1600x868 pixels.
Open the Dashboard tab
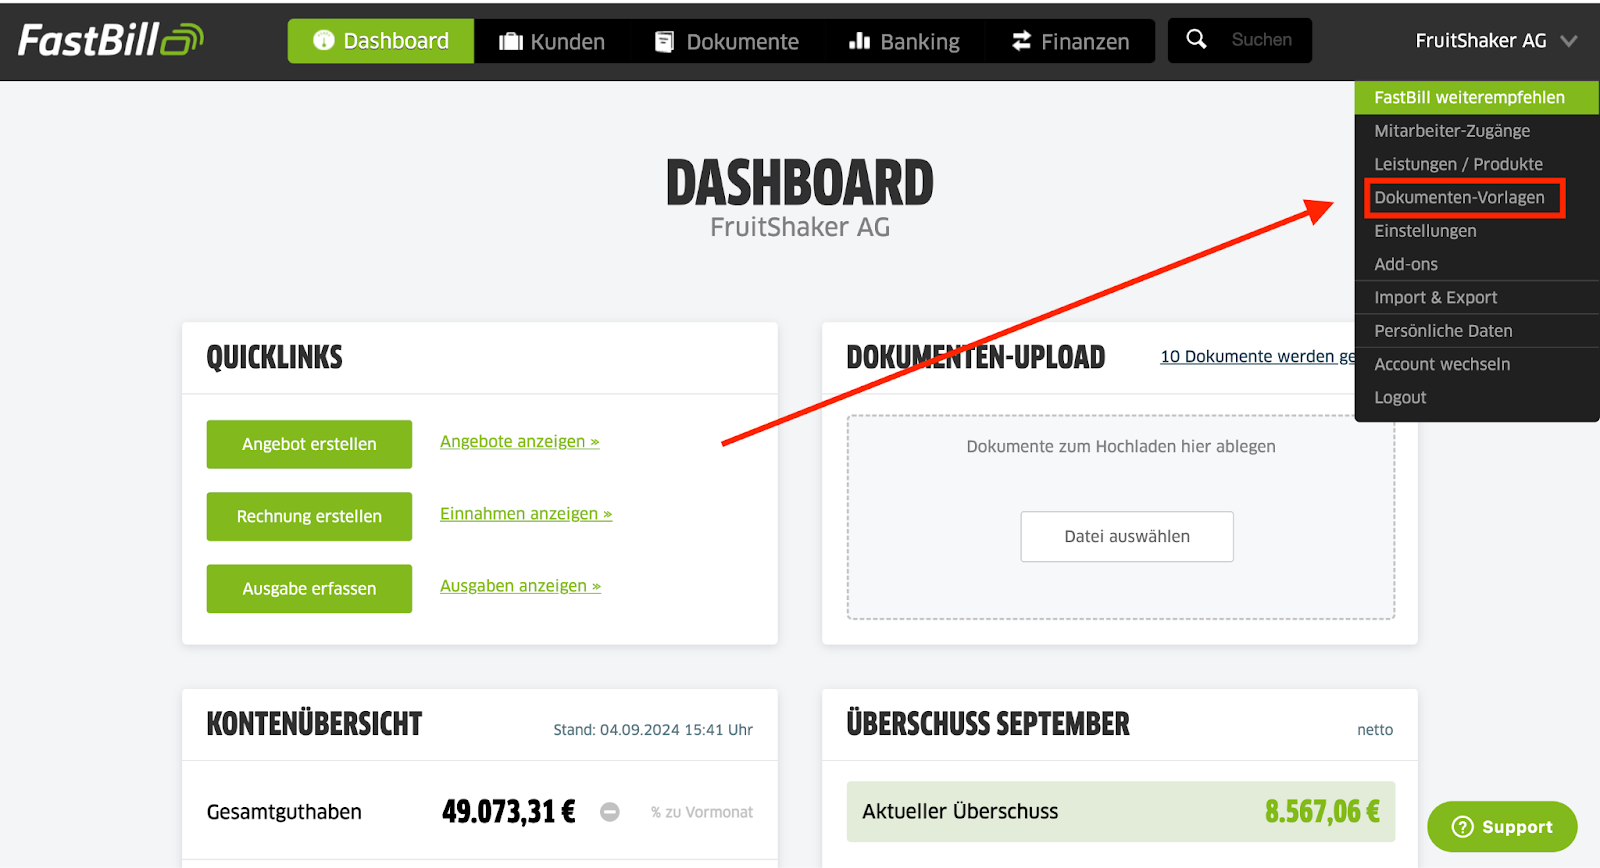(381, 41)
